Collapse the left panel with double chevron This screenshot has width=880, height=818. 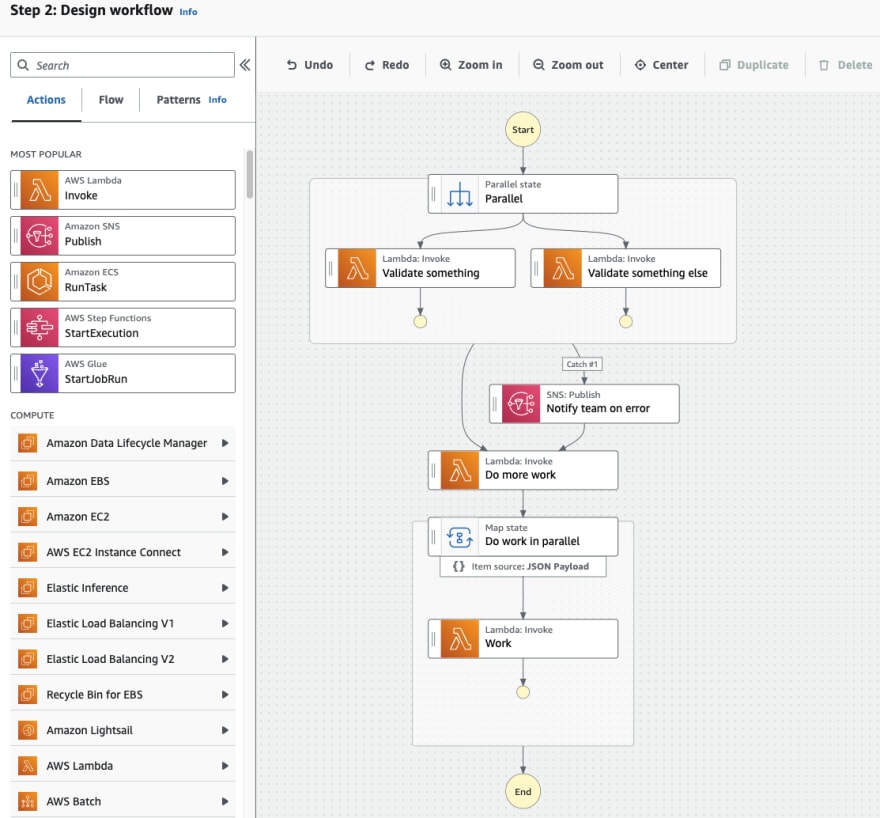245,65
